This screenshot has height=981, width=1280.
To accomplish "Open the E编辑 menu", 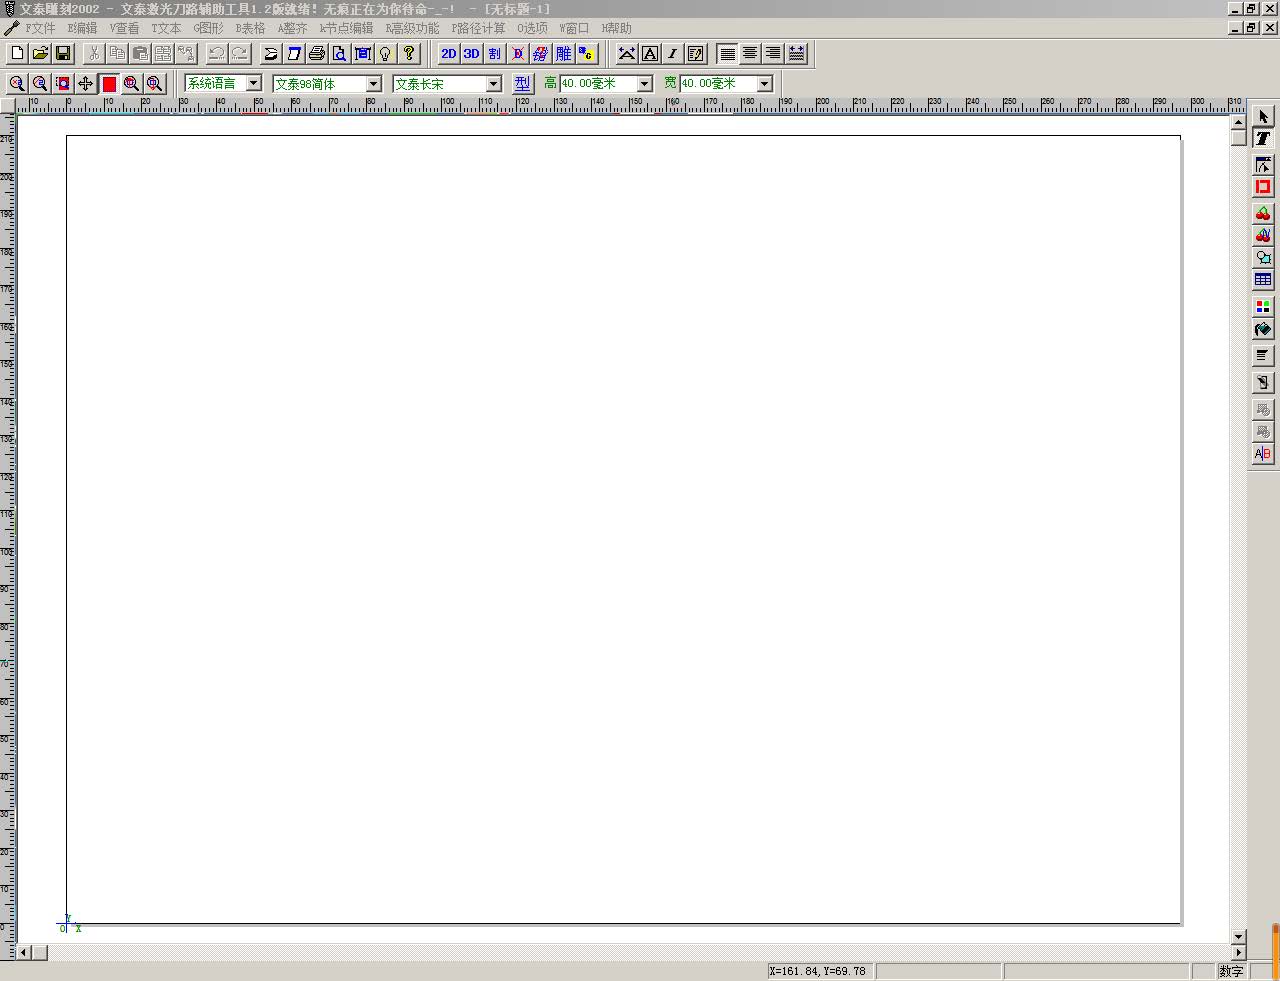I will pyautogui.click(x=83, y=28).
